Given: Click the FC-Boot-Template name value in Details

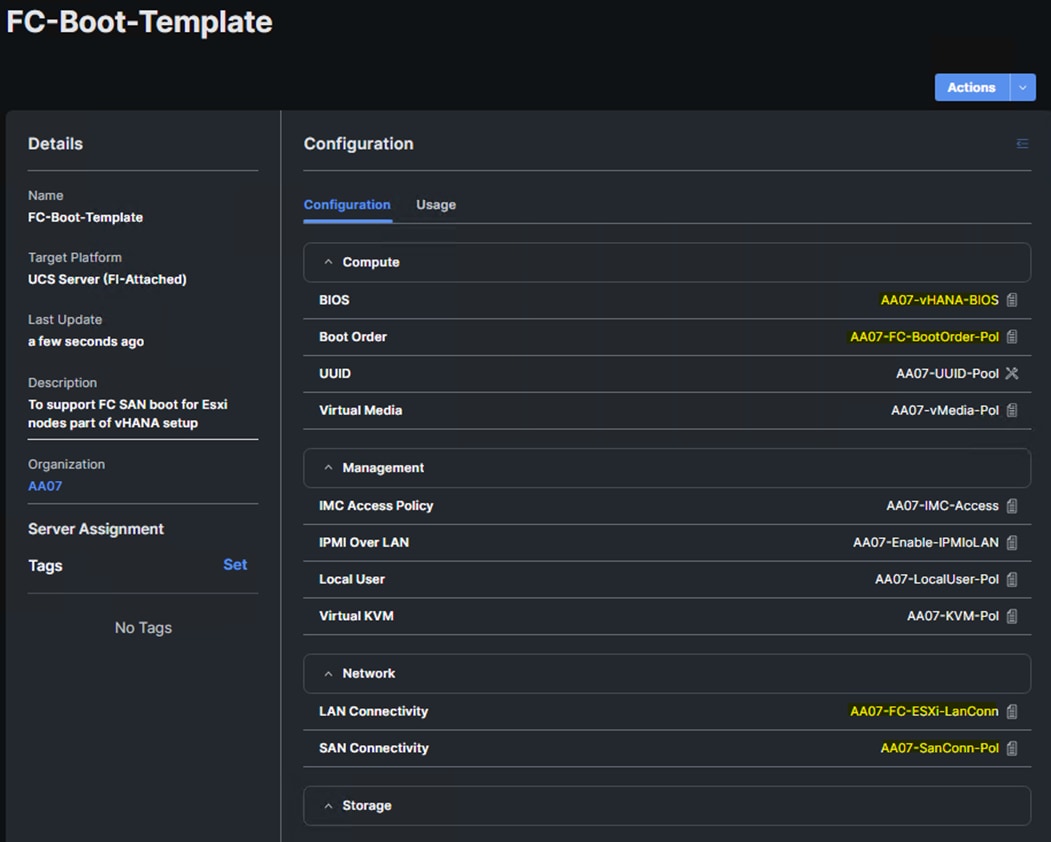Looking at the screenshot, I should pyautogui.click(x=85, y=217).
